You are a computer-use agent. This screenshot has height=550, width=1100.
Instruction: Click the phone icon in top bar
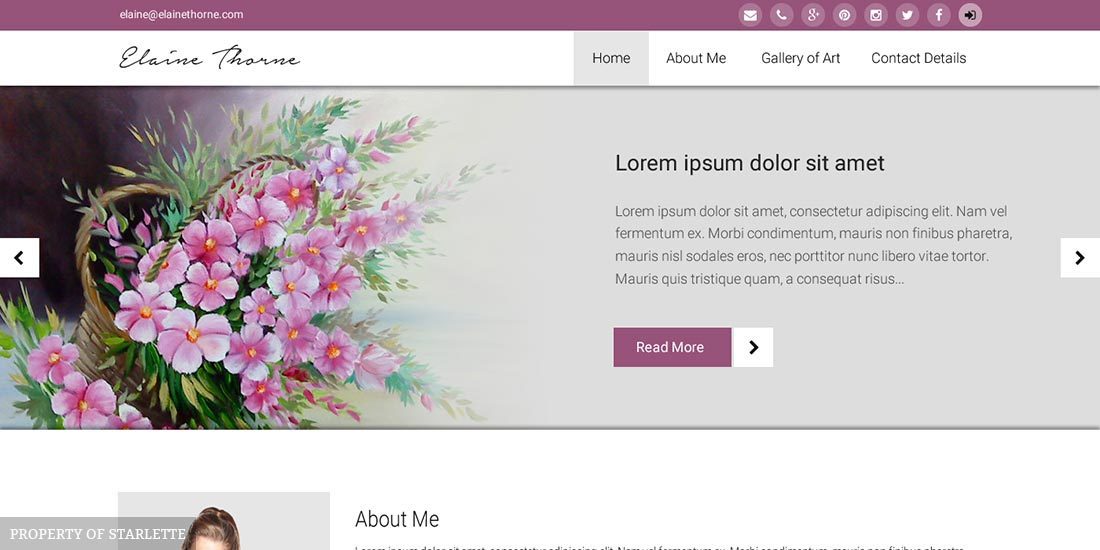[782, 15]
